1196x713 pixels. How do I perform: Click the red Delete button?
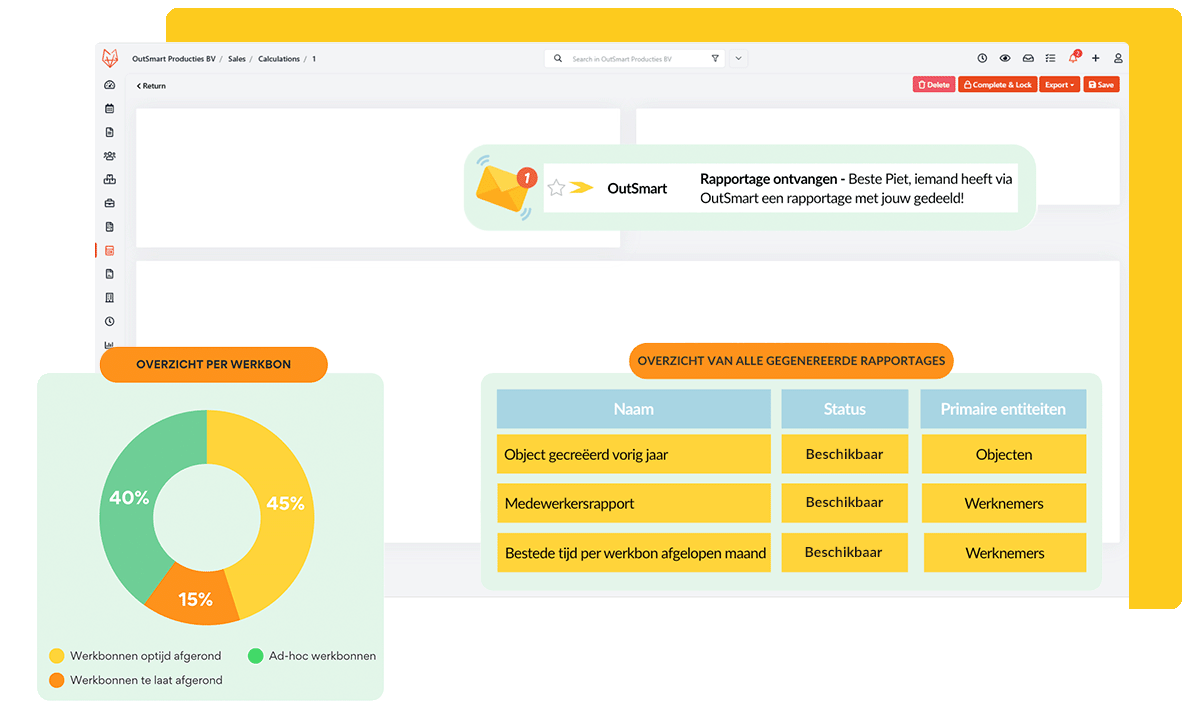coord(933,85)
